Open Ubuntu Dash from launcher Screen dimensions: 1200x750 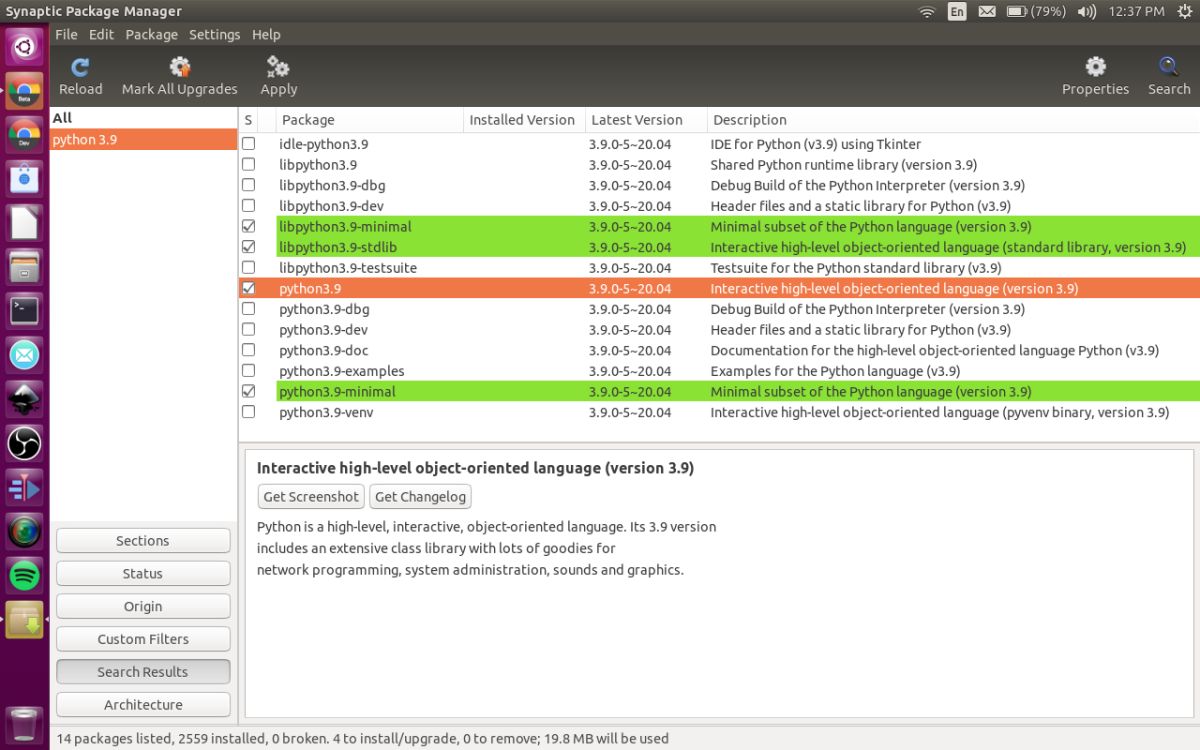coord(24,46)
